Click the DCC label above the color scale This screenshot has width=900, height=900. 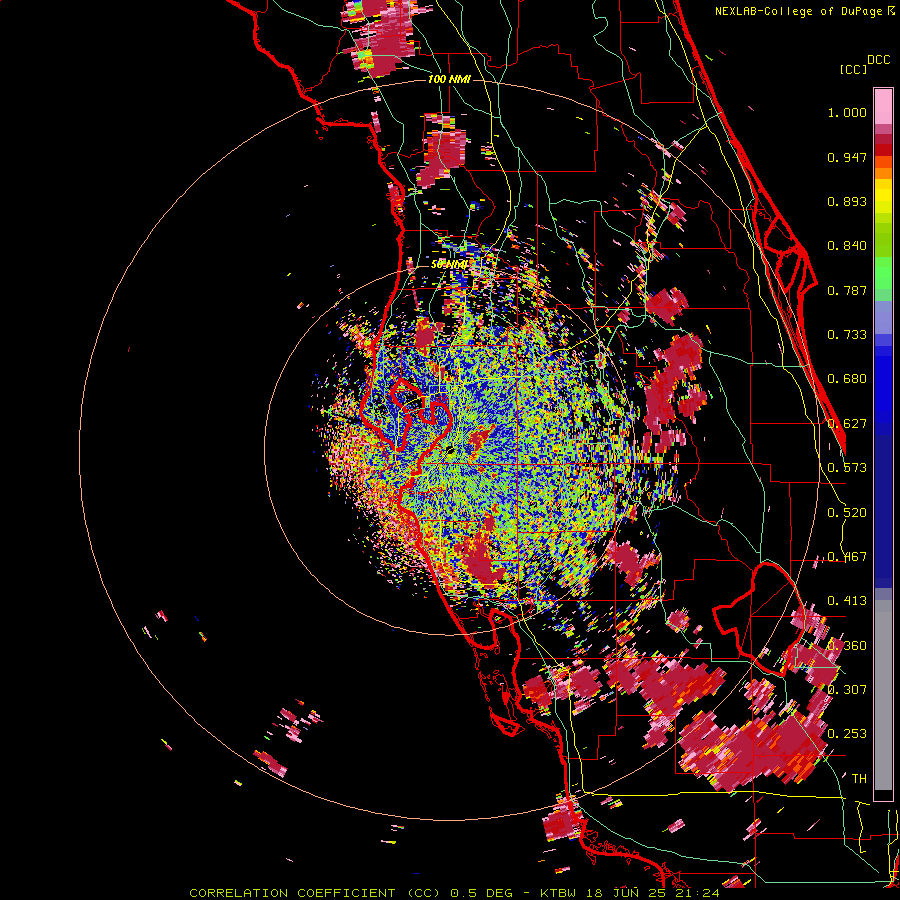click(x=878, y=60)
